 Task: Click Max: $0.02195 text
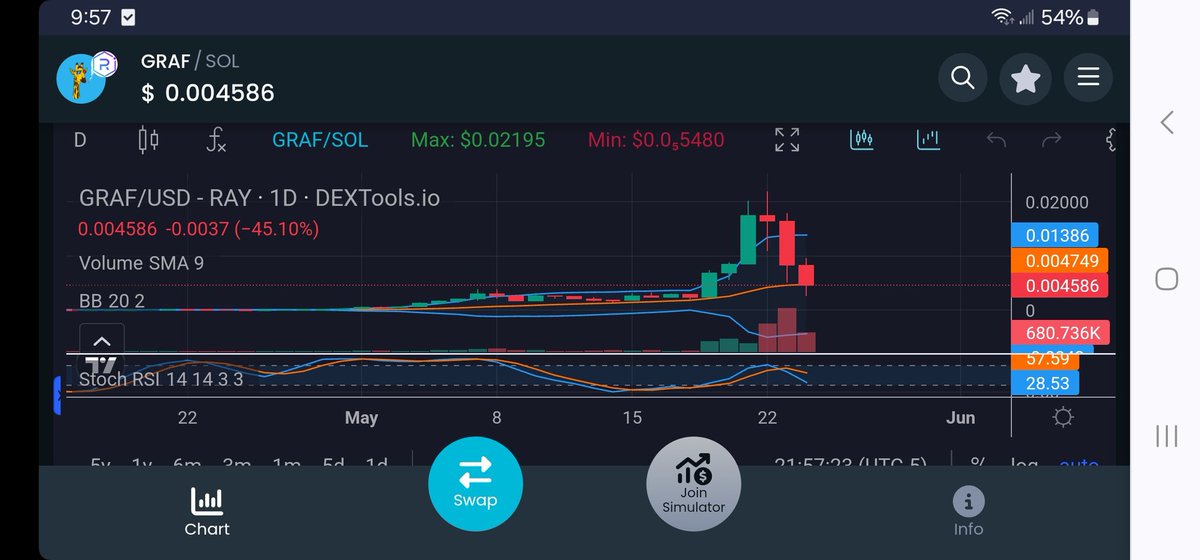pos(478,140)
